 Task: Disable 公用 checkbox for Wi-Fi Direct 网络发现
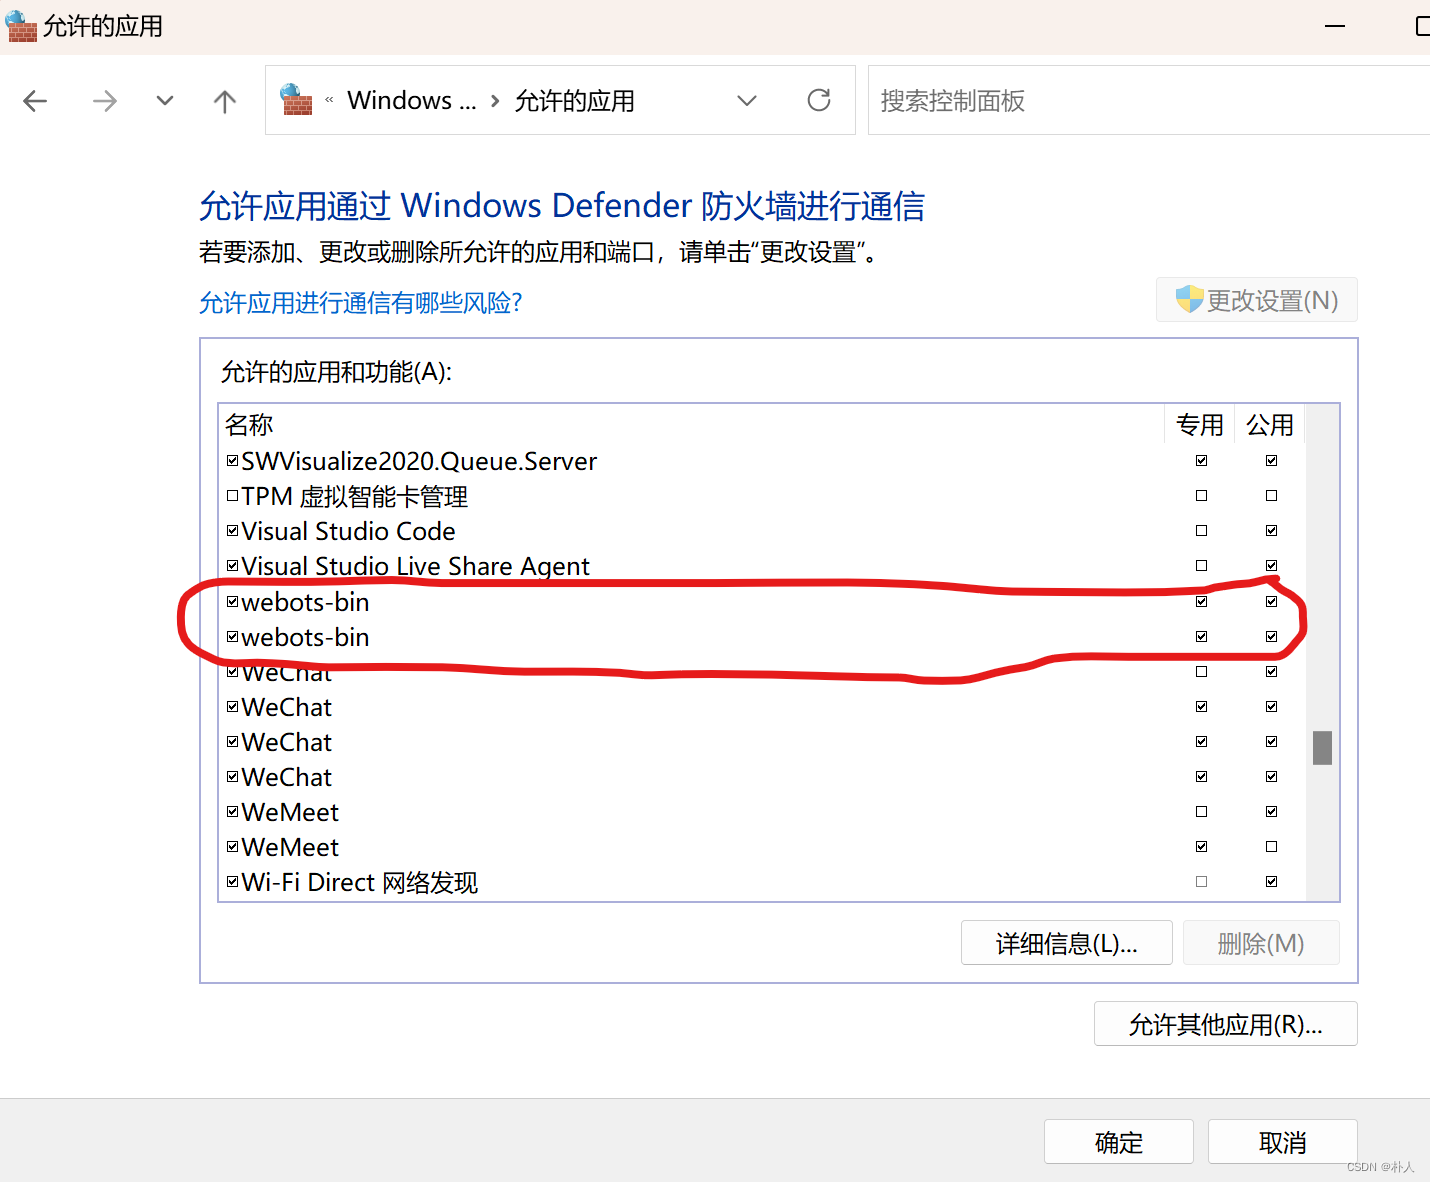[x=1271, y=882]
